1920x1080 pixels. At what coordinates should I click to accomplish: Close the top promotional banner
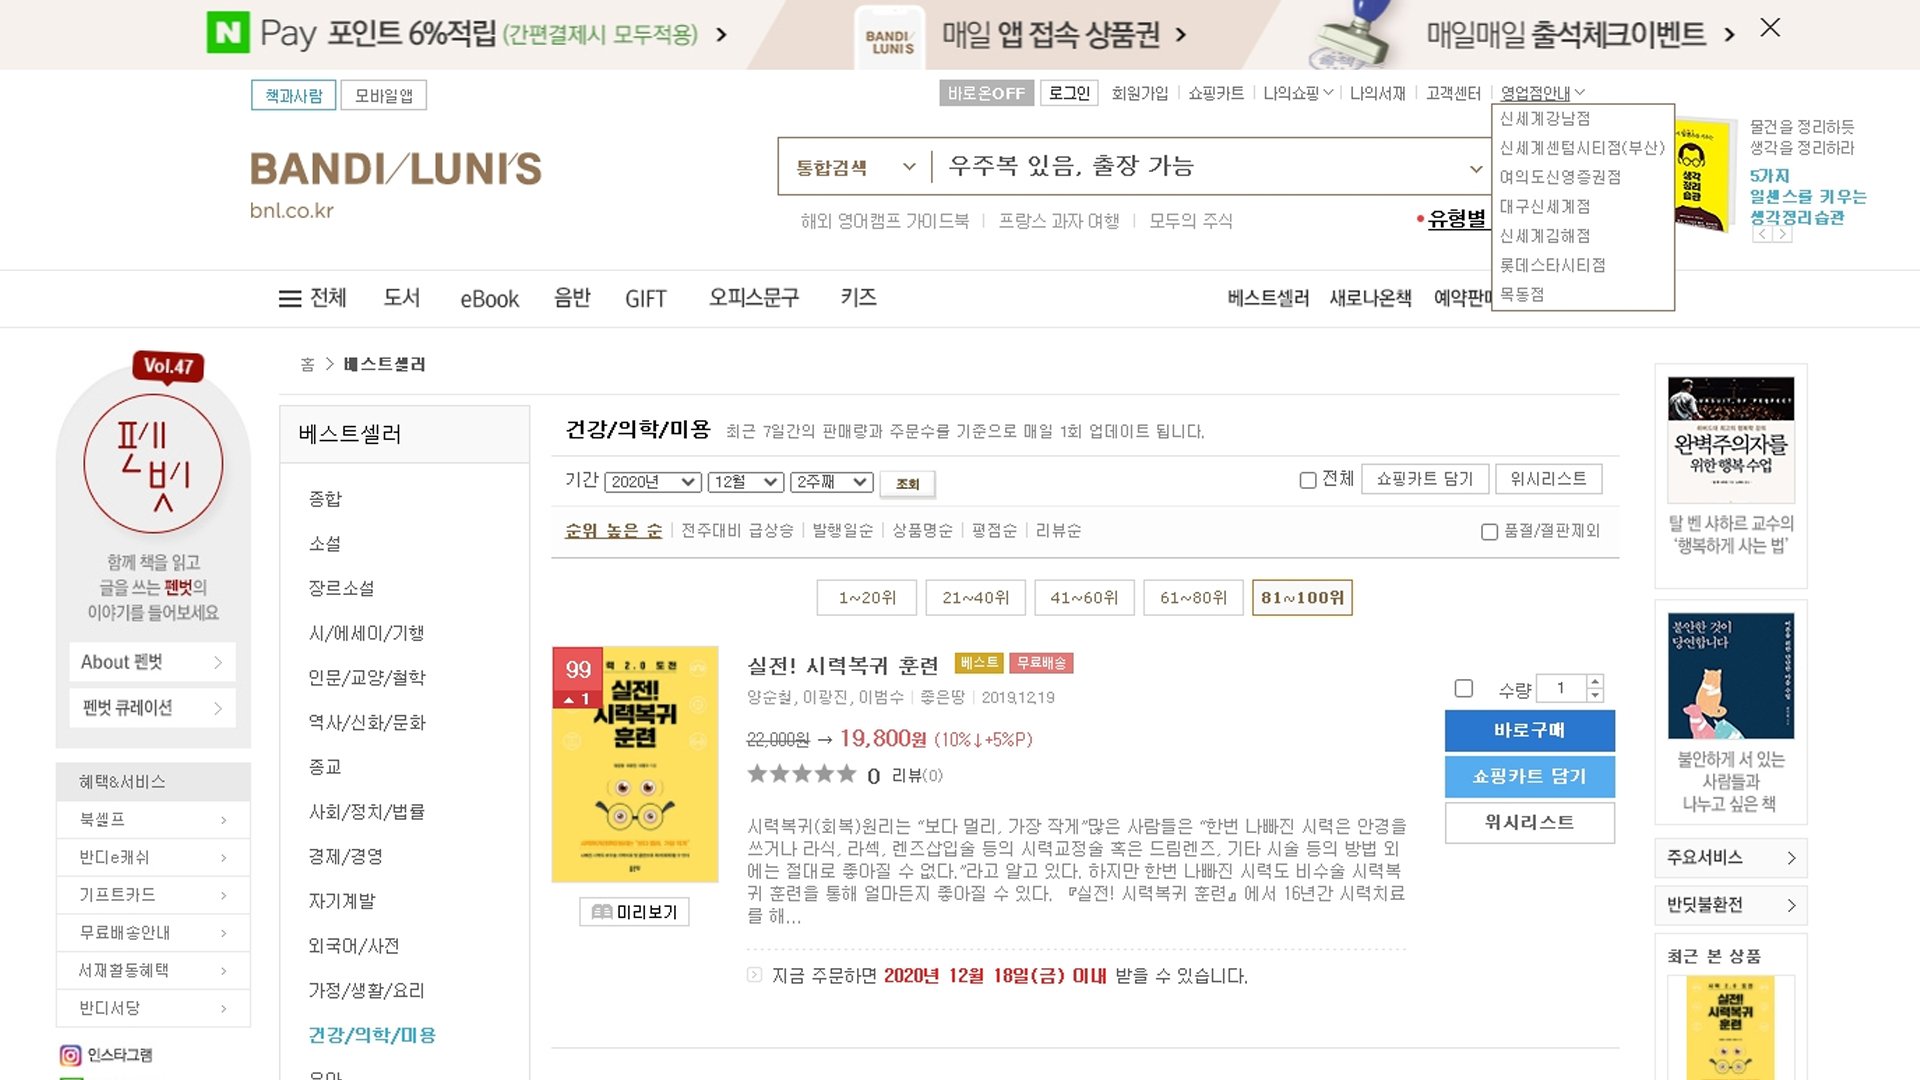click(x=1770, y=28)
